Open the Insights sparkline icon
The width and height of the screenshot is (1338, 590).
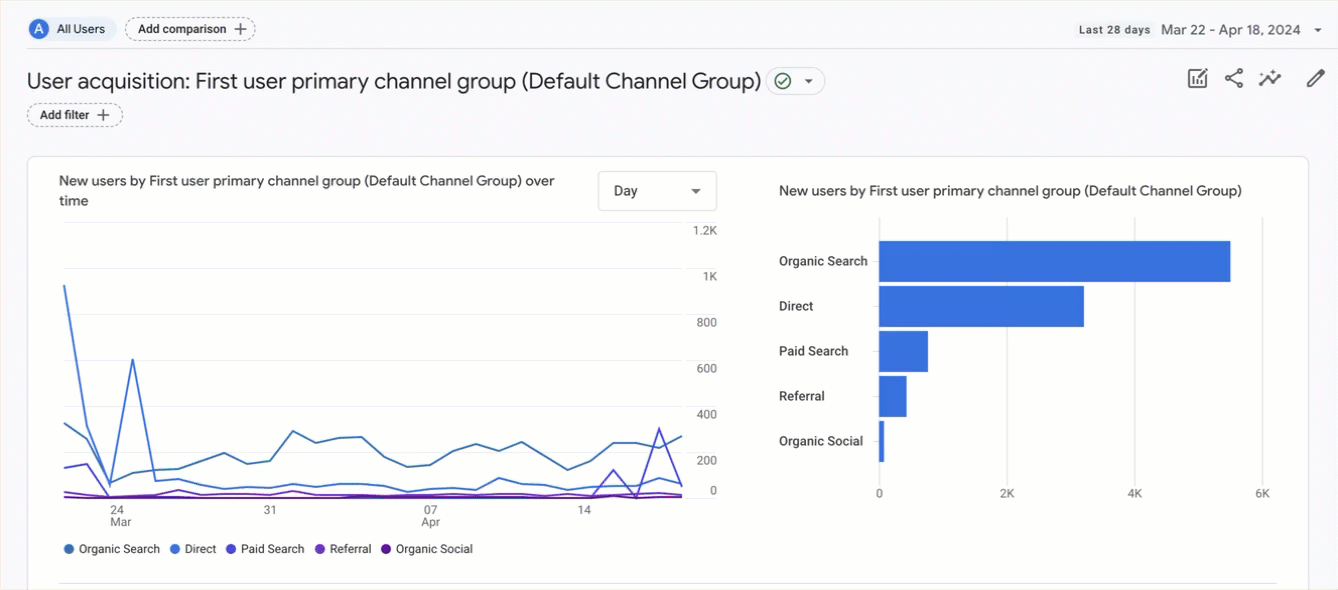[1270, 79]
